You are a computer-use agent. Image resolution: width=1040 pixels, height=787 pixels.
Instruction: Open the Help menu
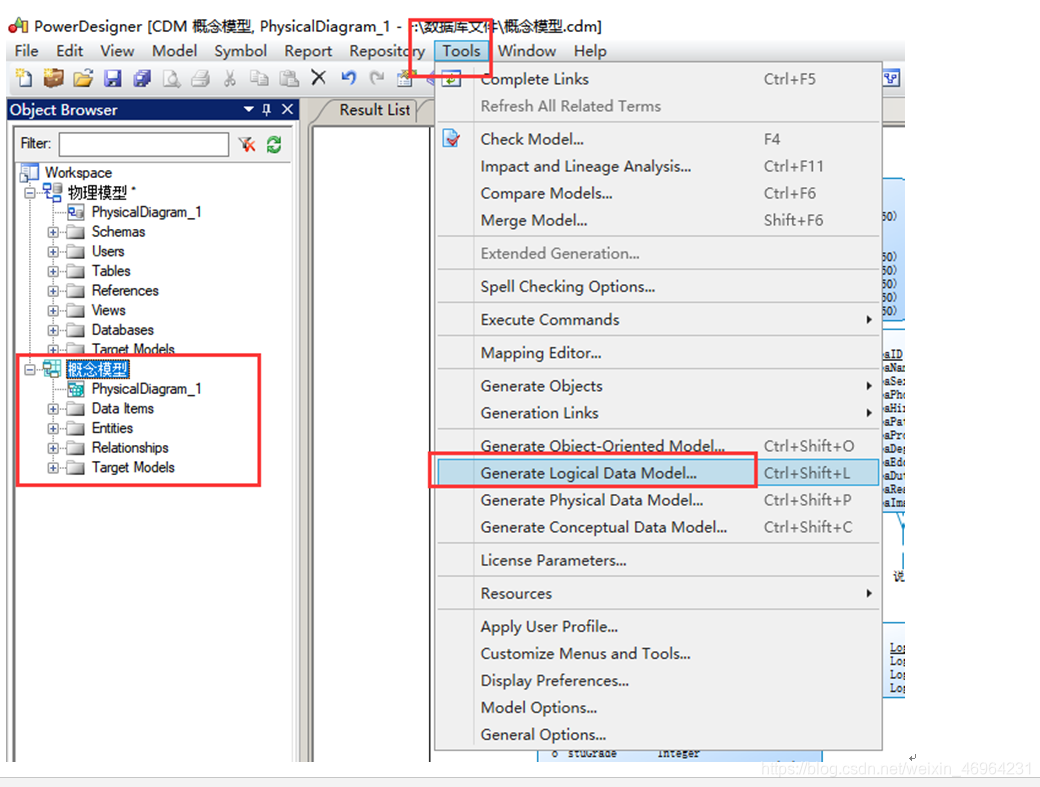pyautogui.click(x=590, y=51)
